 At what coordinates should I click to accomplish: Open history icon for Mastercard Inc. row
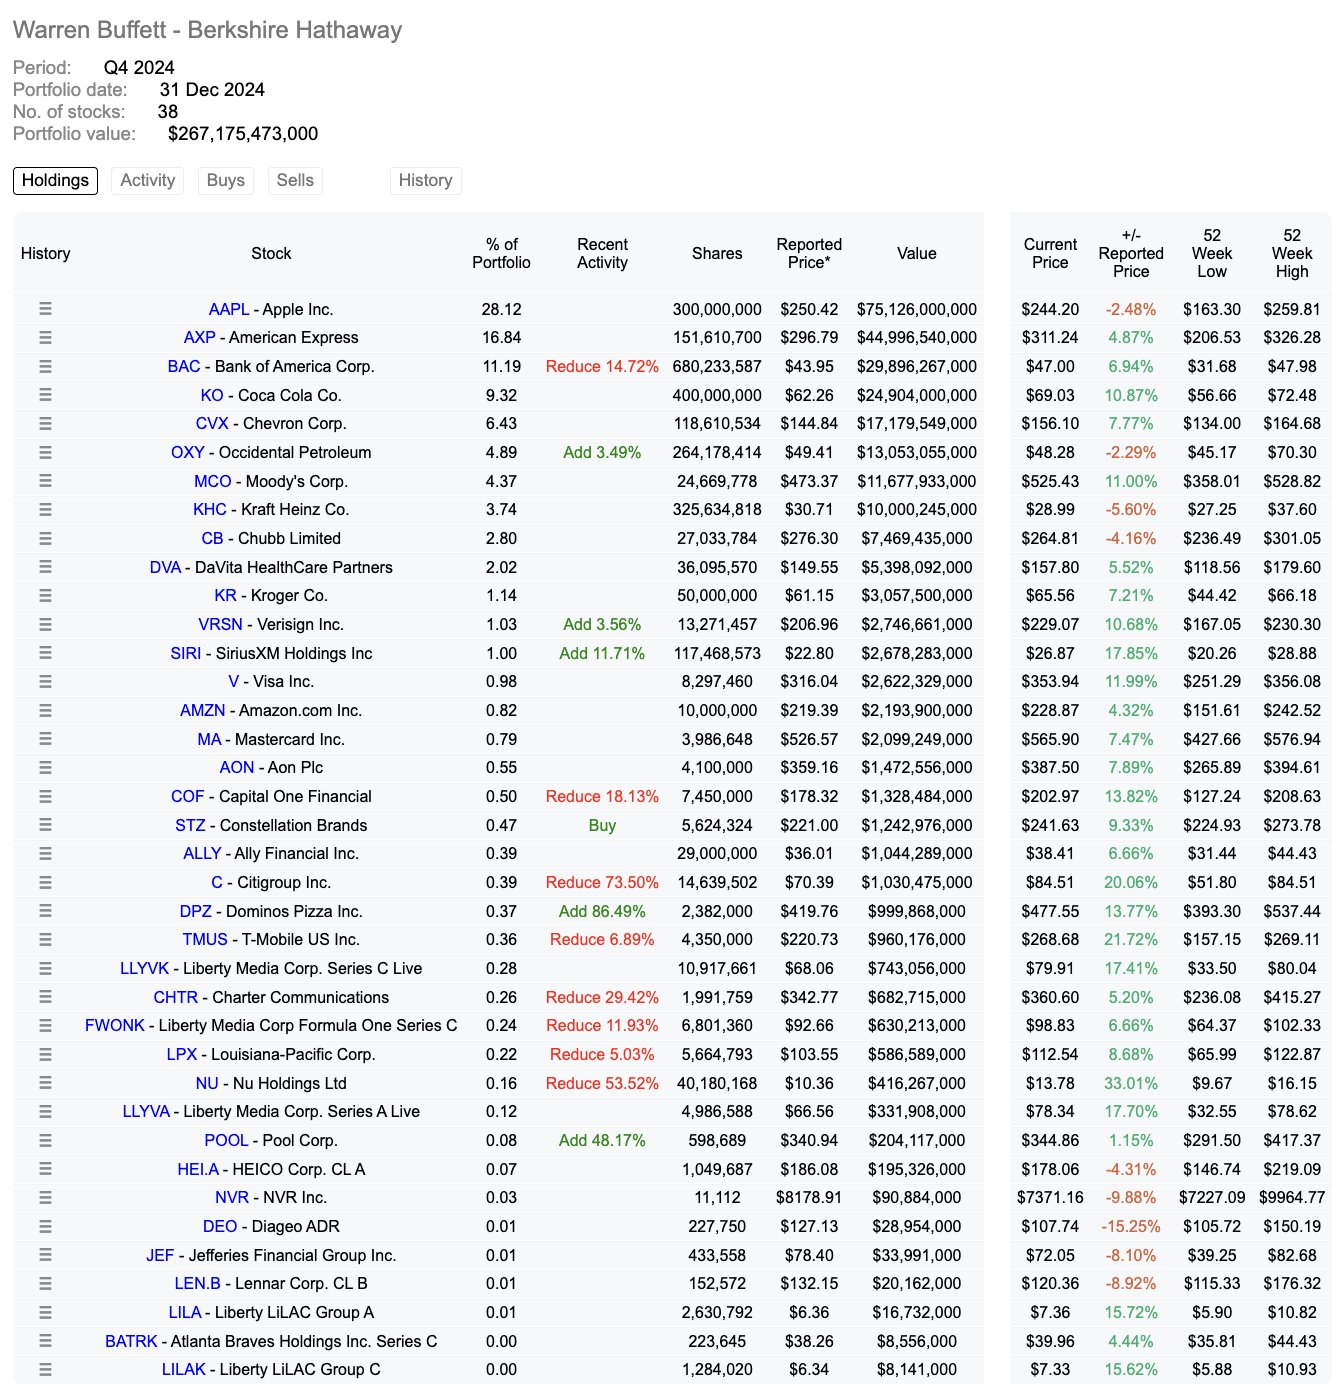[45, 739]
